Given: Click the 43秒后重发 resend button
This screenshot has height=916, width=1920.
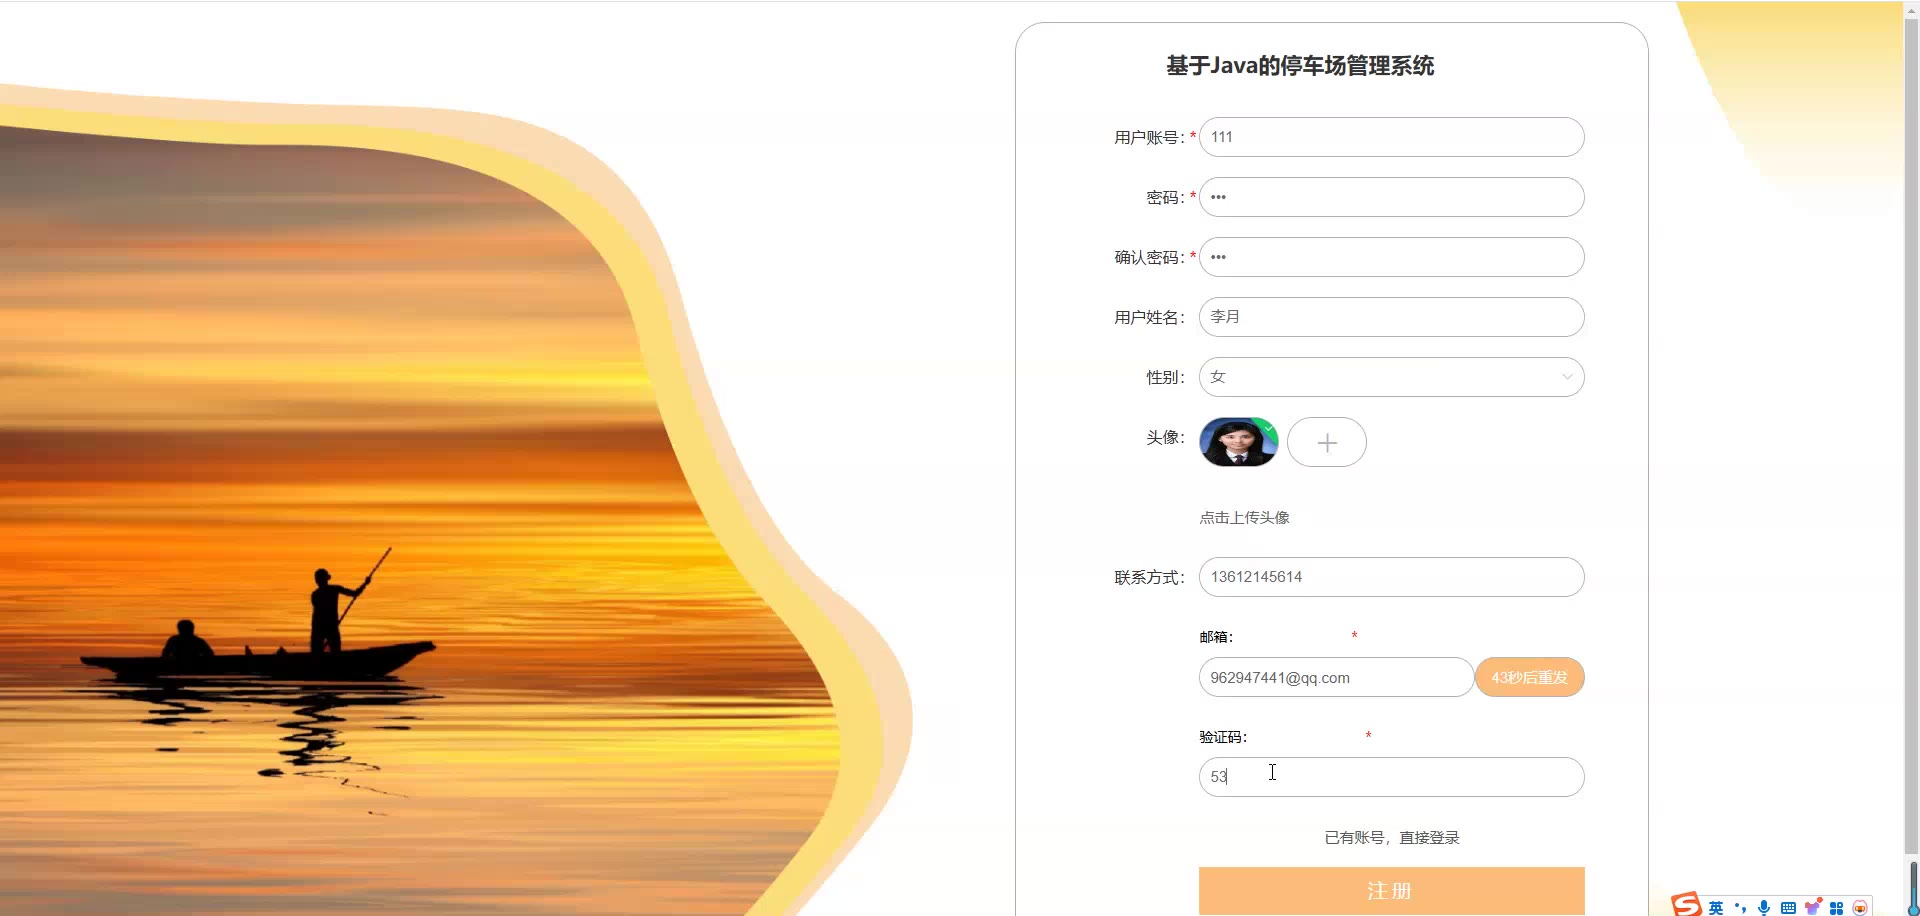Looking at the screenshot, I should [x=1530, y=677].
